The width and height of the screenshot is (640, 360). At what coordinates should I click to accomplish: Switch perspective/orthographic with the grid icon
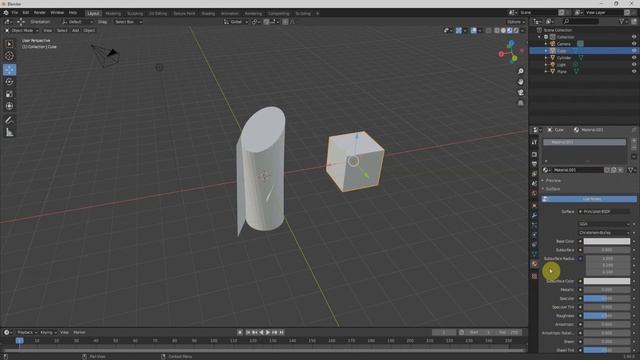pos(520,103)
